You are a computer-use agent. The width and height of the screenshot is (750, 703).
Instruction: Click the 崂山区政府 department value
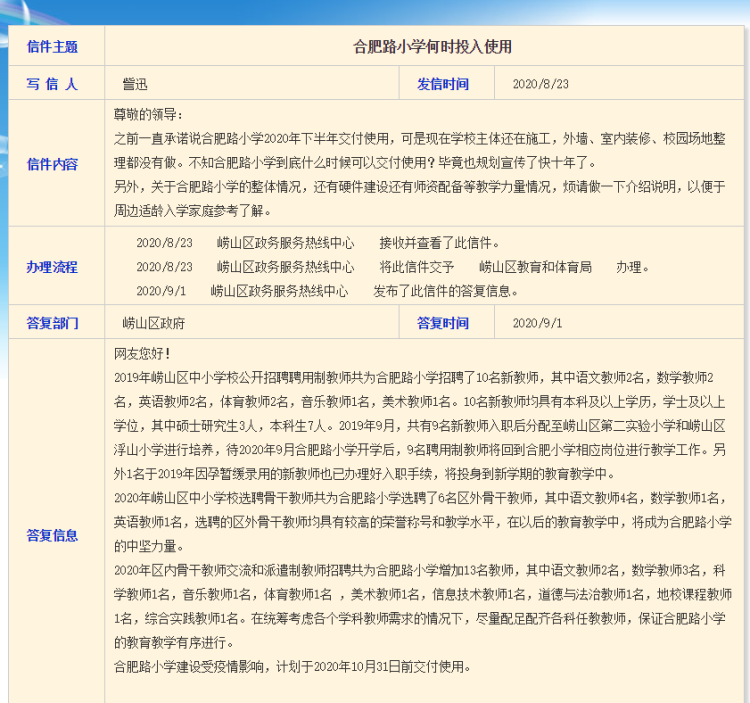(154, 323)
